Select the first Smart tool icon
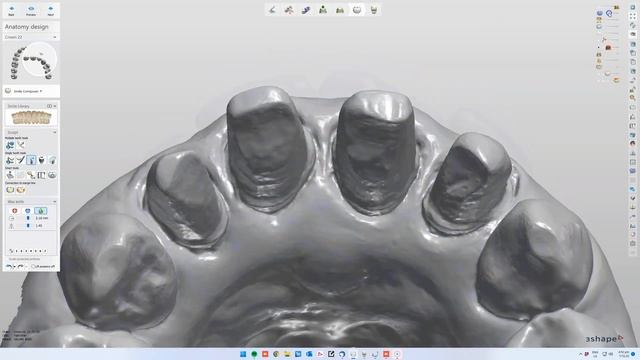This screenshot has width=640, height=360. [10, 175]
